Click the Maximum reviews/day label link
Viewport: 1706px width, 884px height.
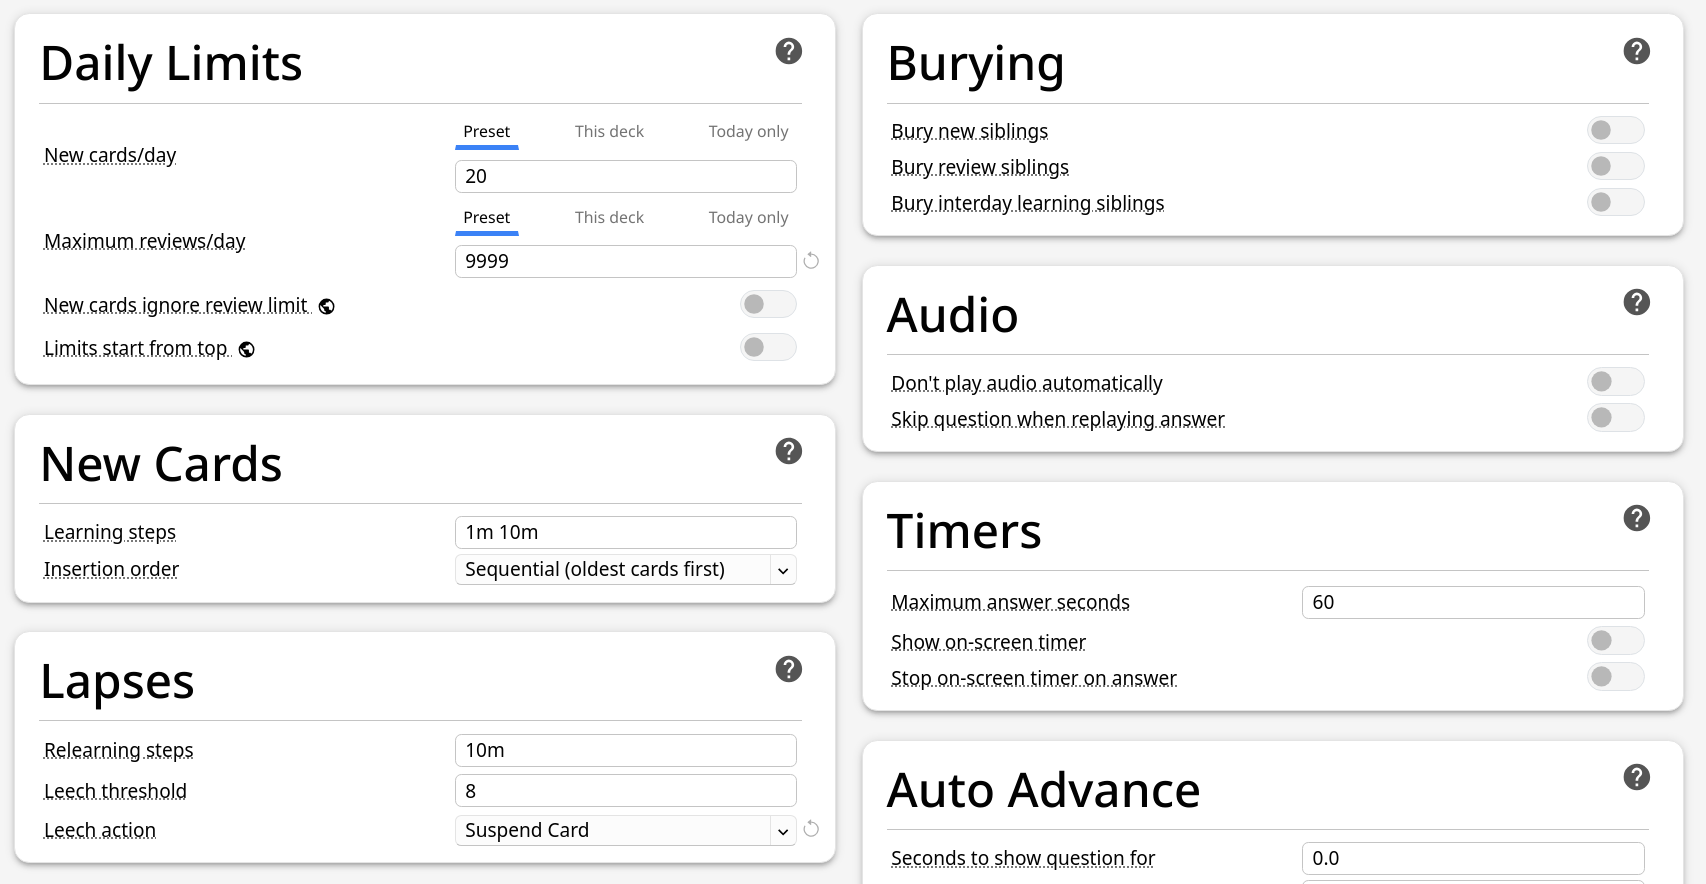pyautogui.click(x=145, y=241)
